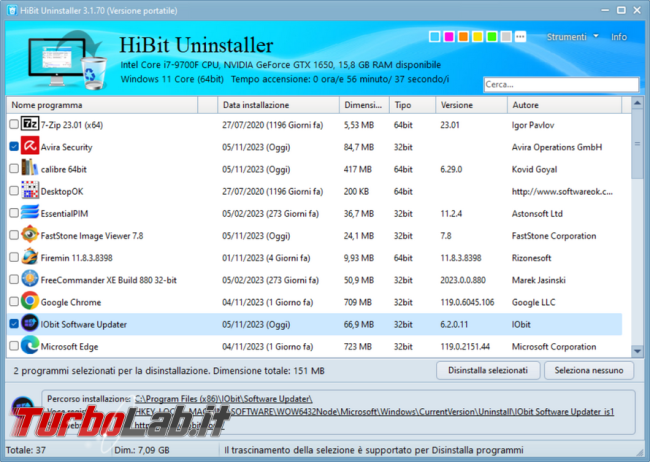Click the Cerca search field
Image resolution: width=650 pixels, height=462 pixels.
[561, 85]
